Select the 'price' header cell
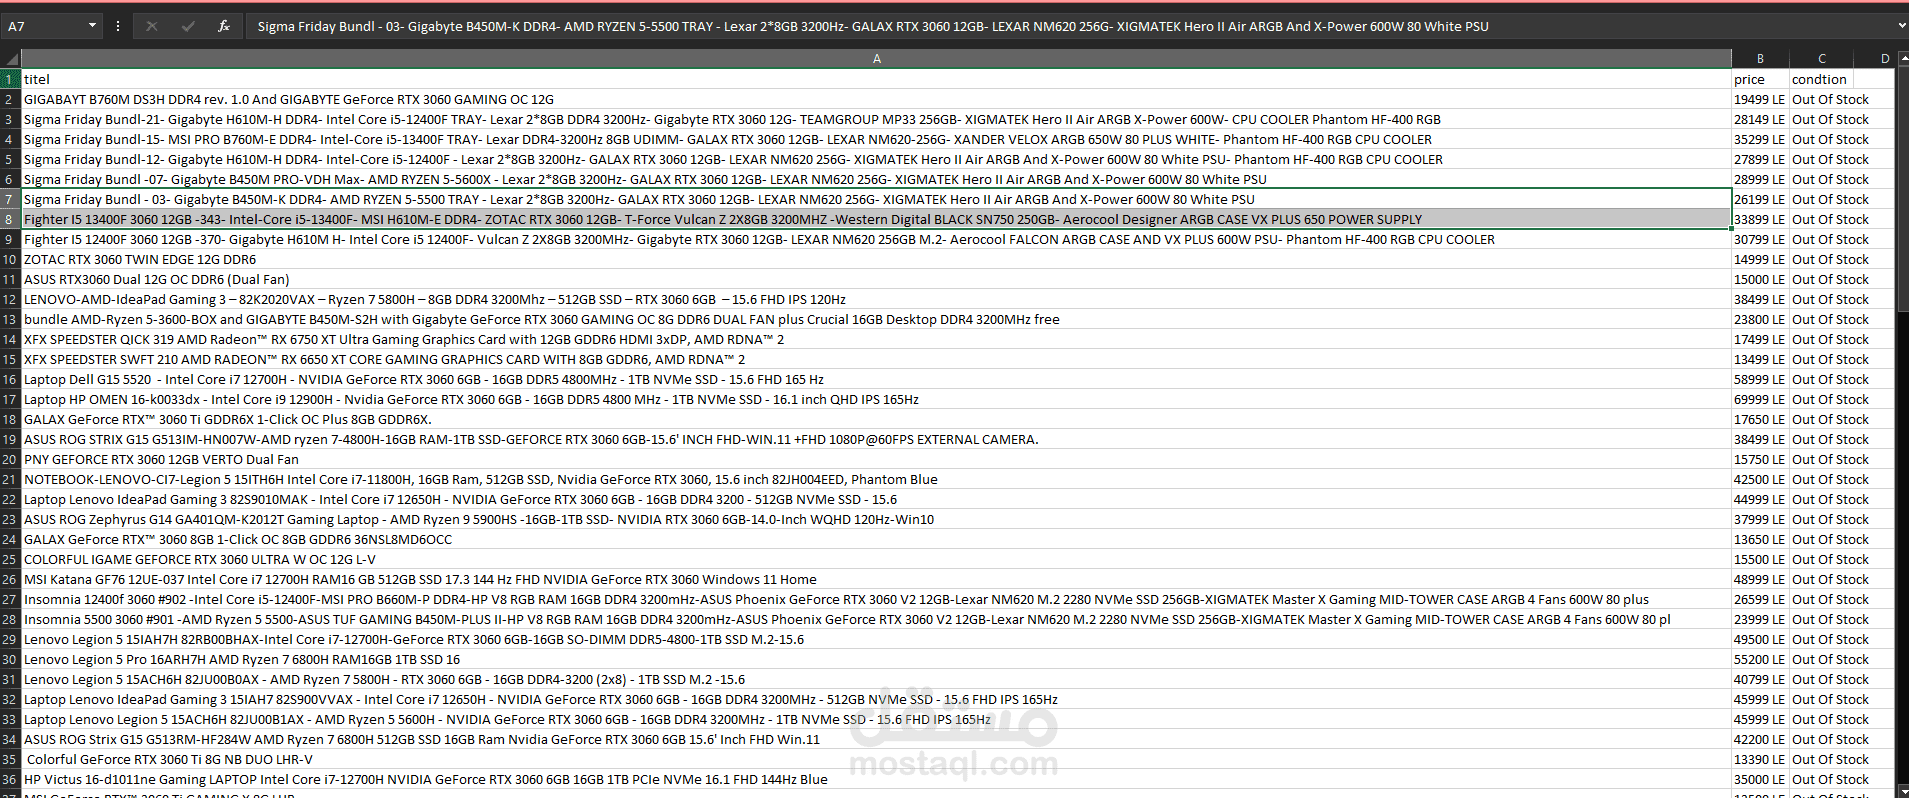1909x798 pixels. pyautogui.click(x=1760, y=79)
